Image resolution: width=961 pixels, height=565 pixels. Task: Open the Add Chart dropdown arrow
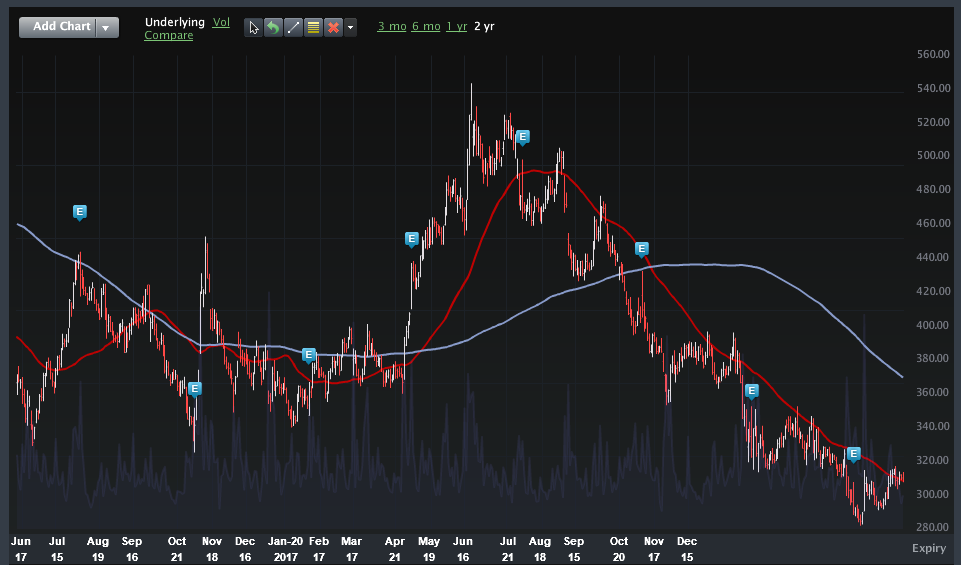tap(107, 28)
